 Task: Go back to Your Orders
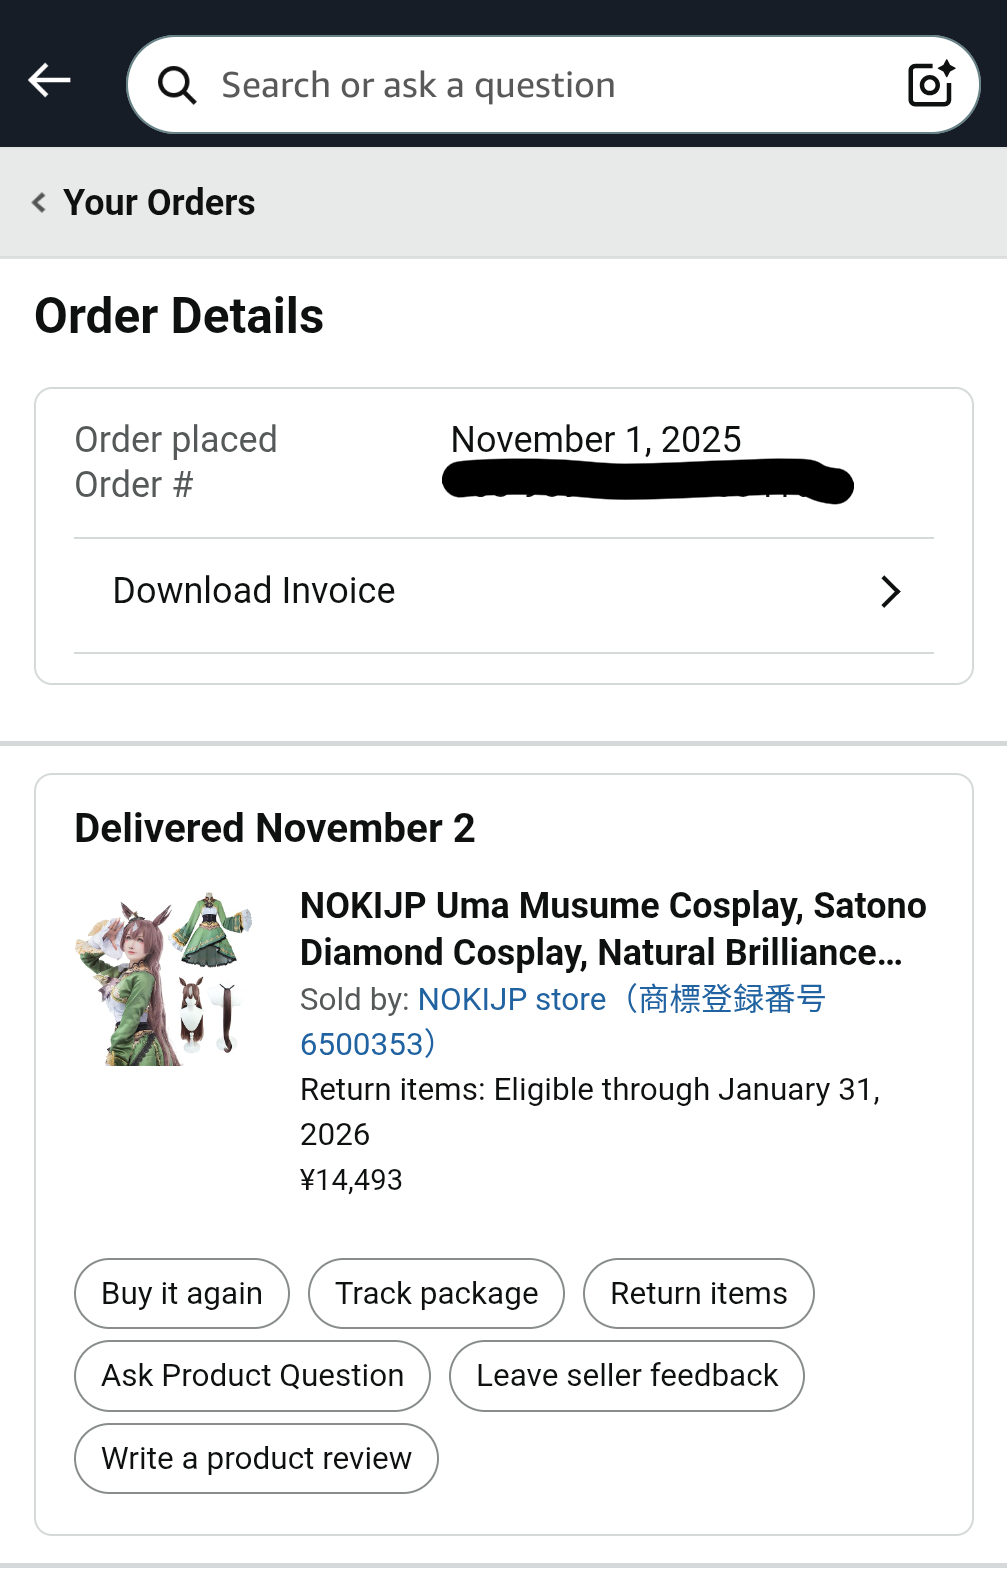pos(159,203)
